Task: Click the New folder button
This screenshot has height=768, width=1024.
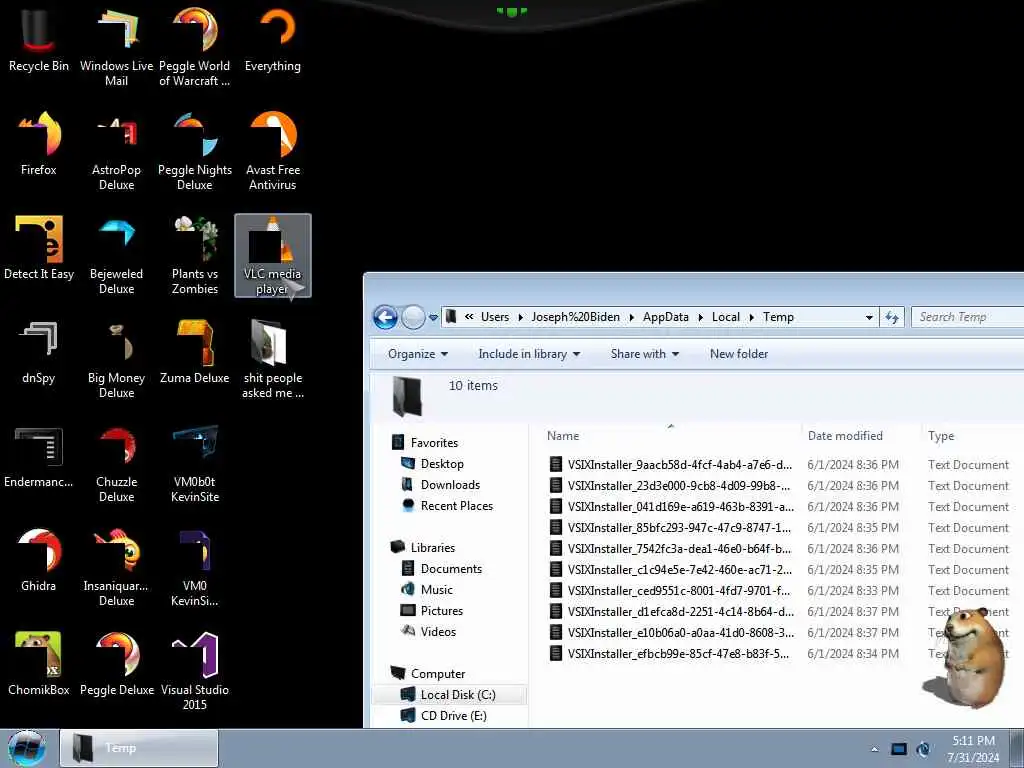Action: click(739, 354)
